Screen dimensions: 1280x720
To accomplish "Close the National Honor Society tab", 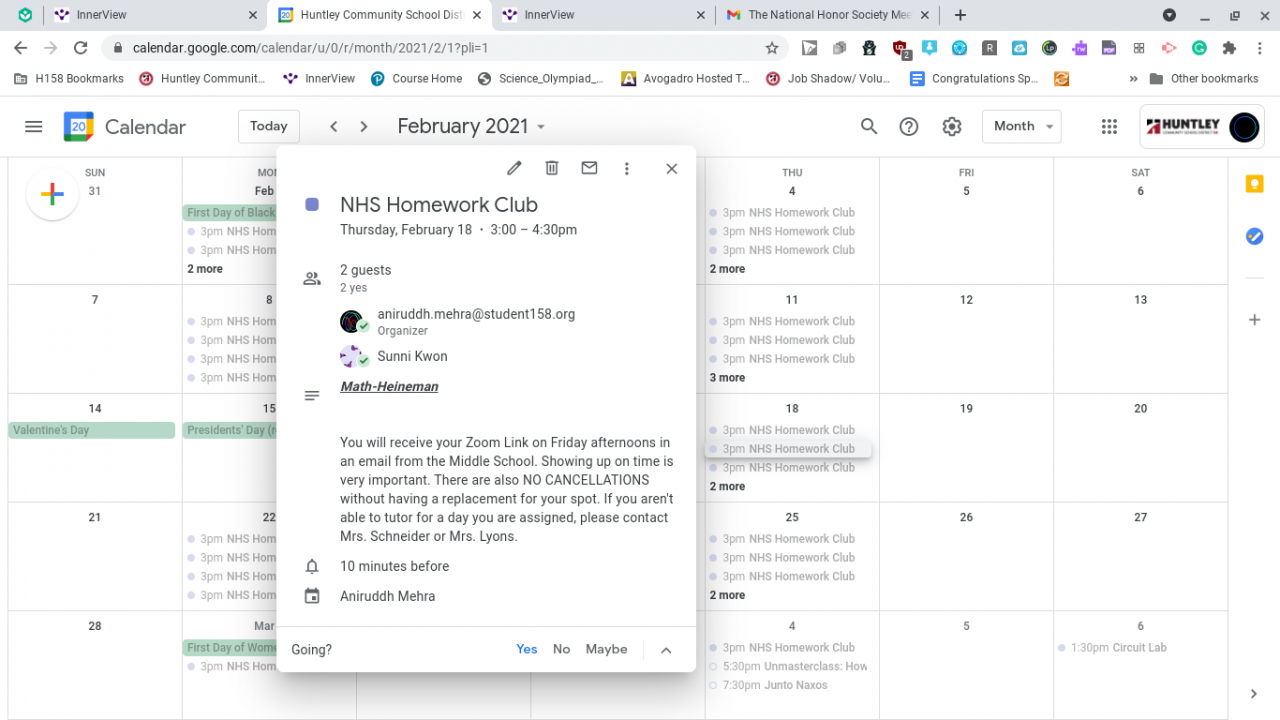I will (x=924, y=15).
